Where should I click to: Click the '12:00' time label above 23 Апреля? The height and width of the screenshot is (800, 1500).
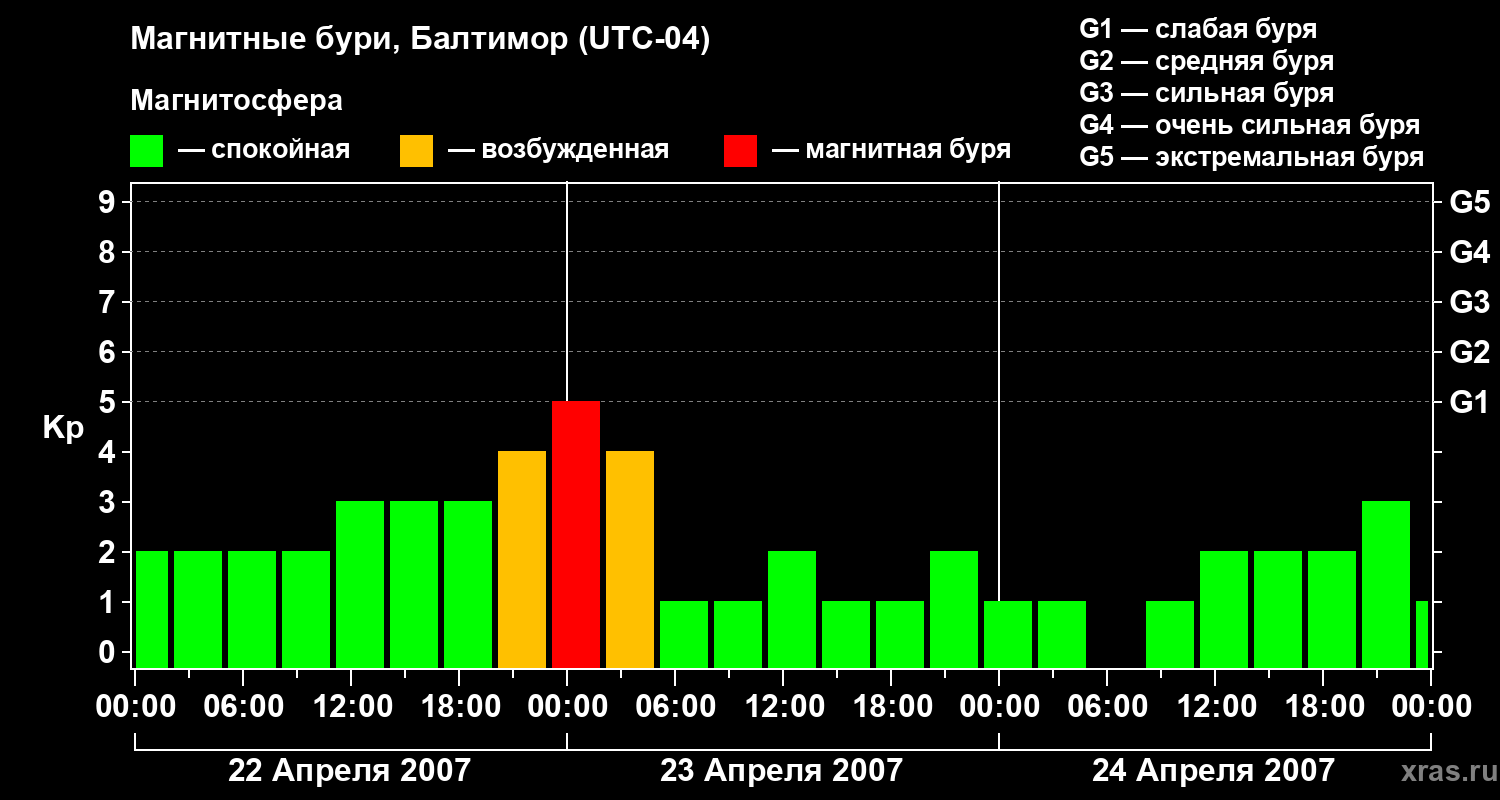point(784,707)
